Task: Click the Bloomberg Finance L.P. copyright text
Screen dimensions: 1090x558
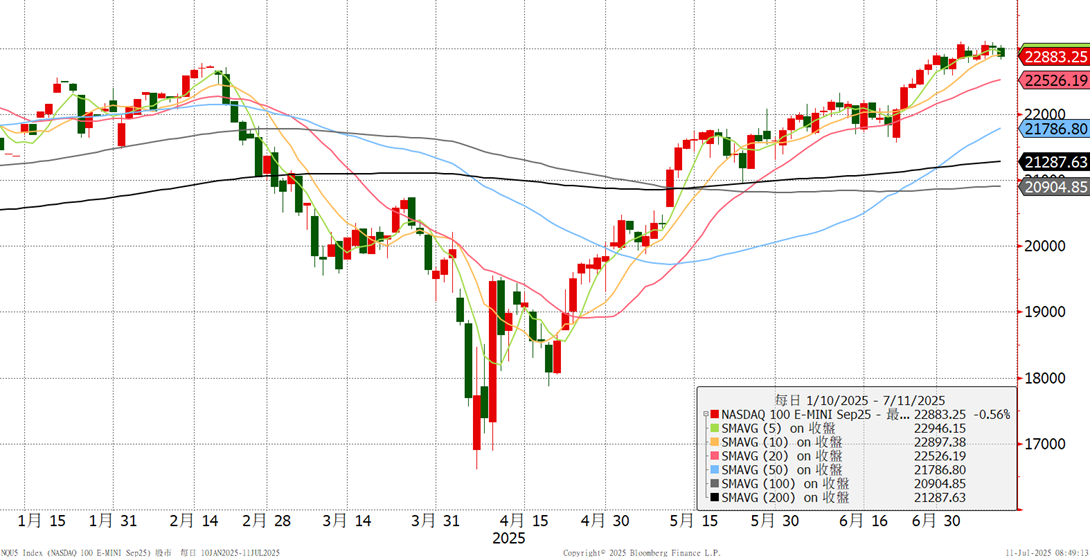Action: (641, 553)
